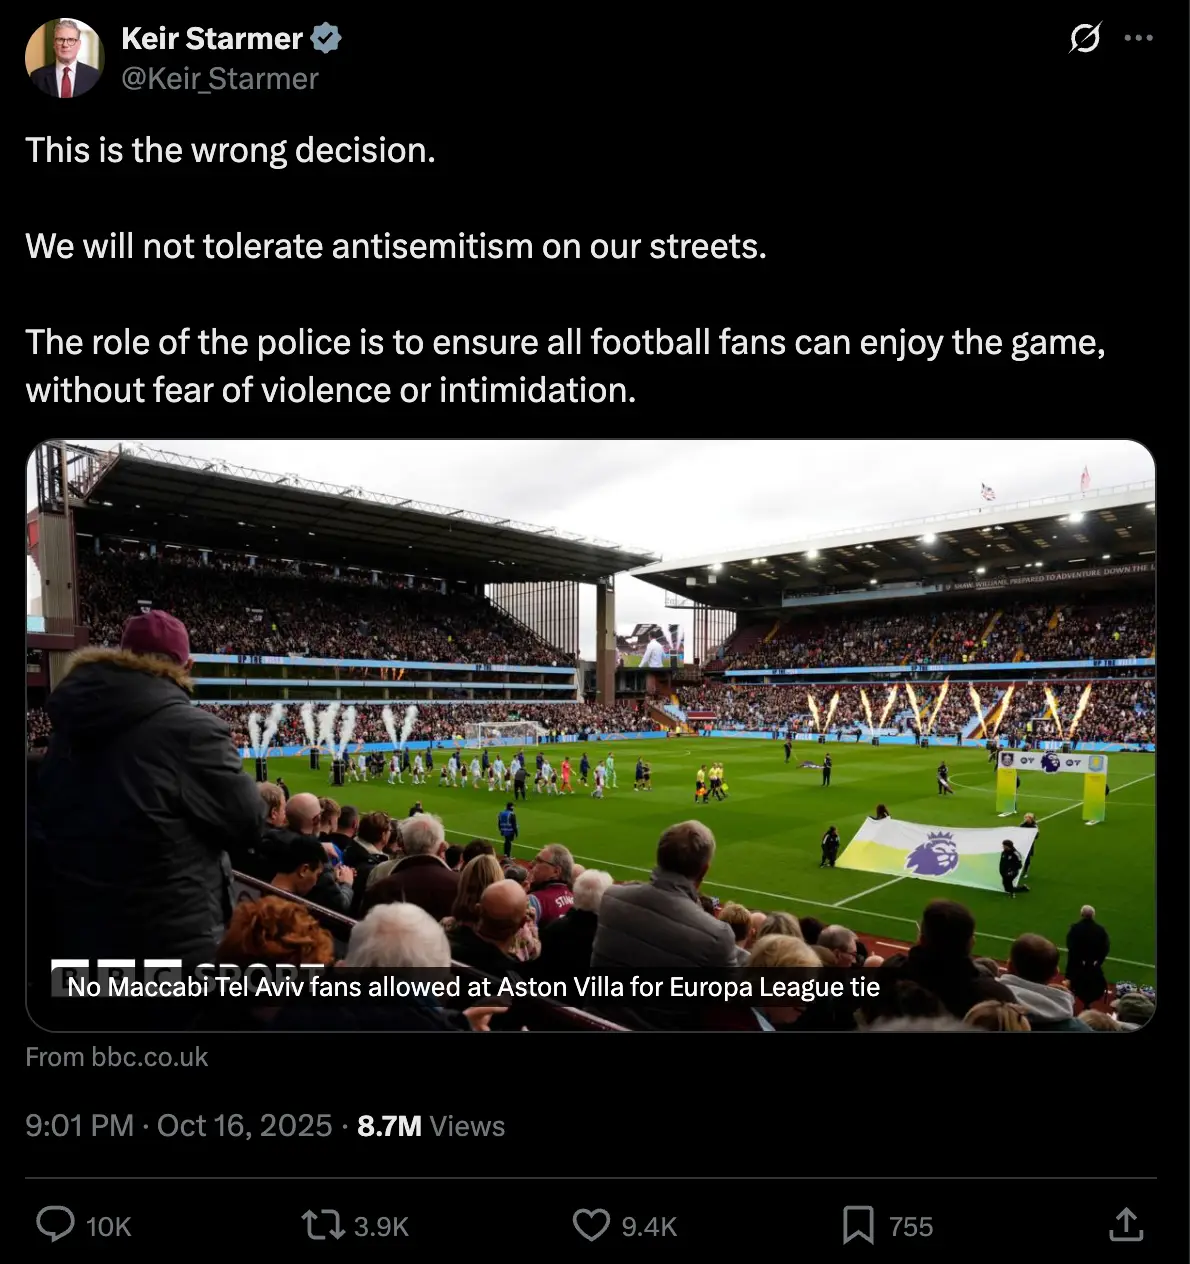Screen dimensions: 1190x1264
Task: Click the 9:01 PM Oct 16, 2025 timestamp
Action: click(x=179, y=1126)
